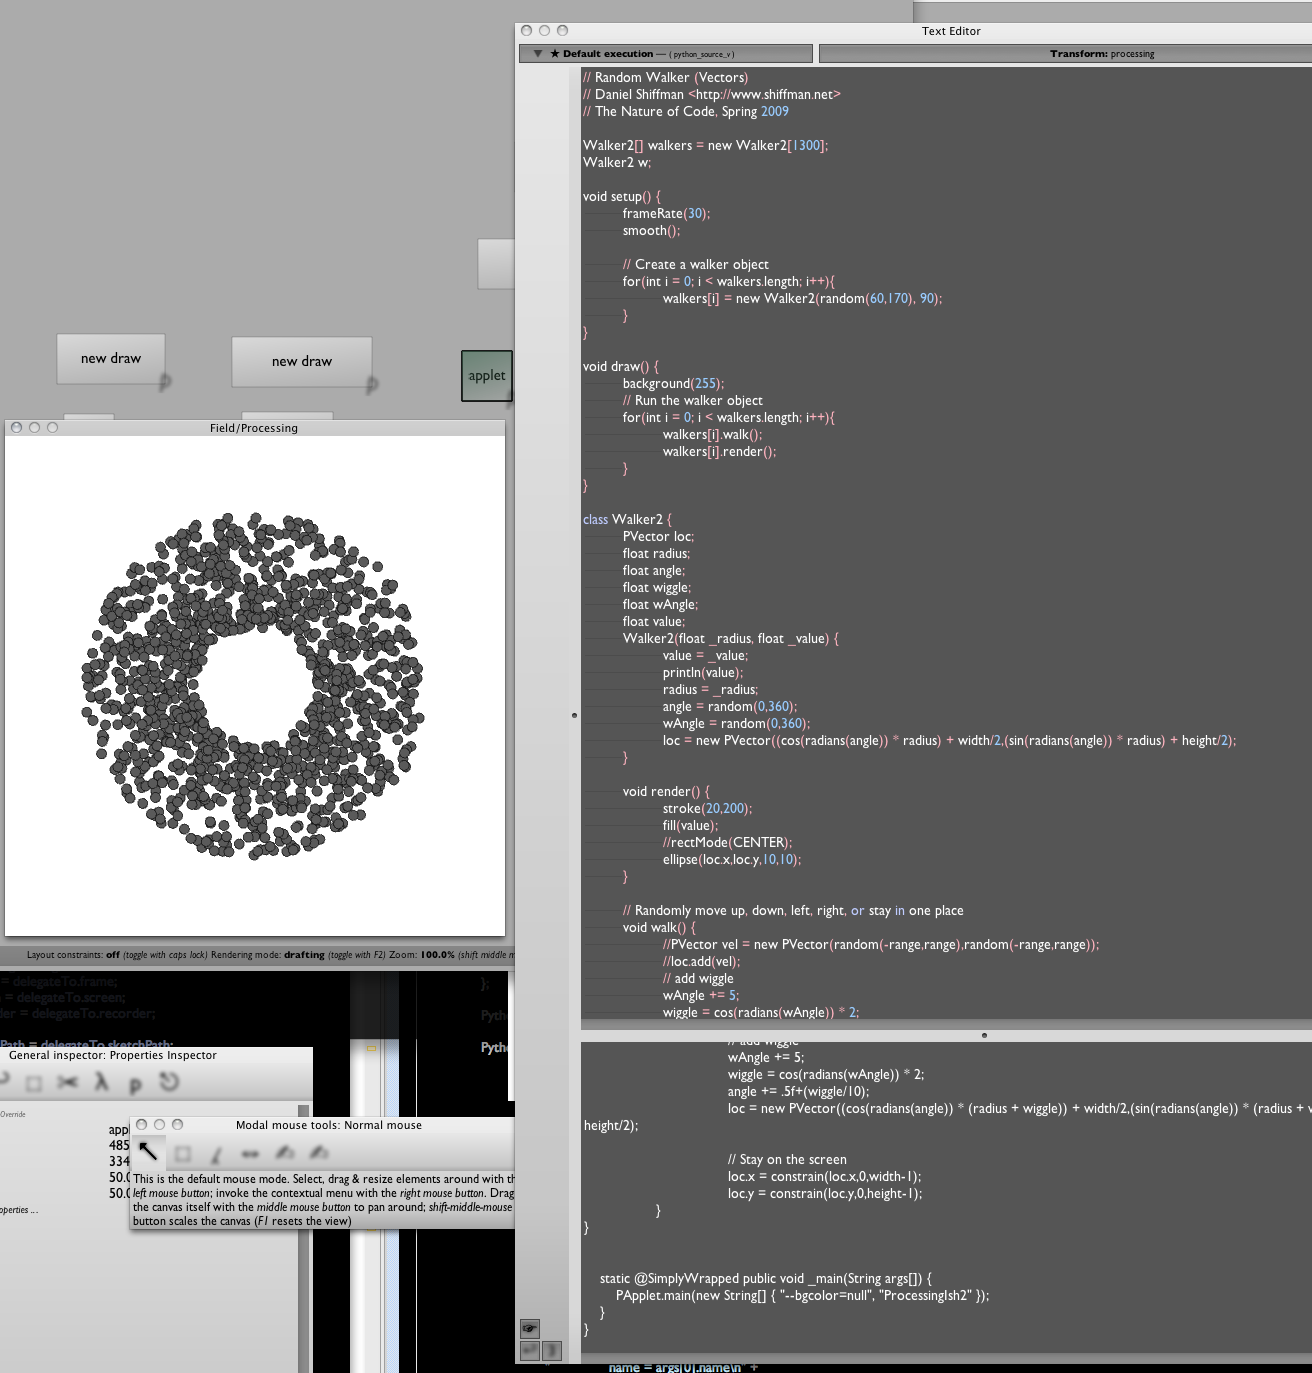Select the double-arrow tool in Modal mouse tools
This screenshot has width=1312, height=1373.
(x=250, y=1154)
